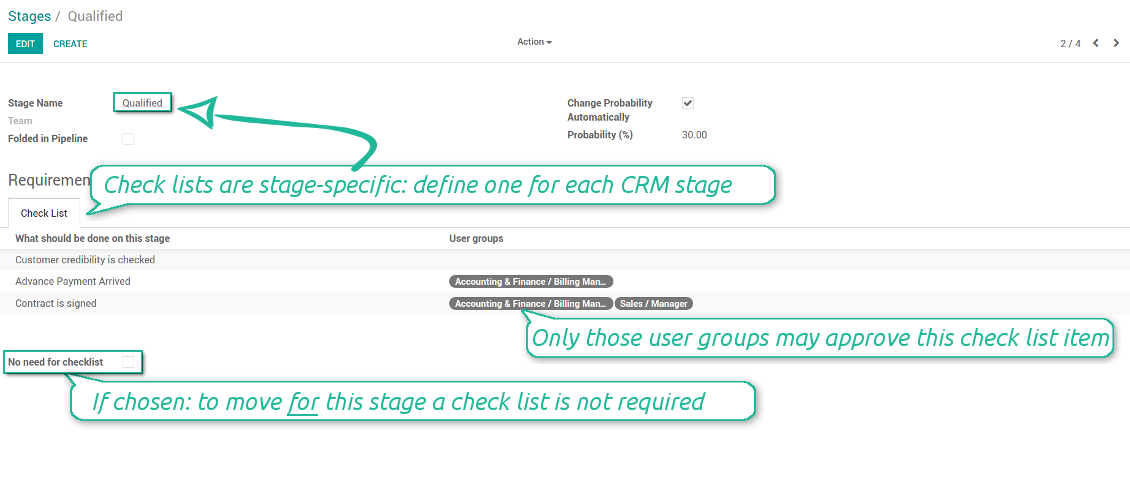
Task: Go to previous stage record arrow
Action: [x=1096, y=43]
